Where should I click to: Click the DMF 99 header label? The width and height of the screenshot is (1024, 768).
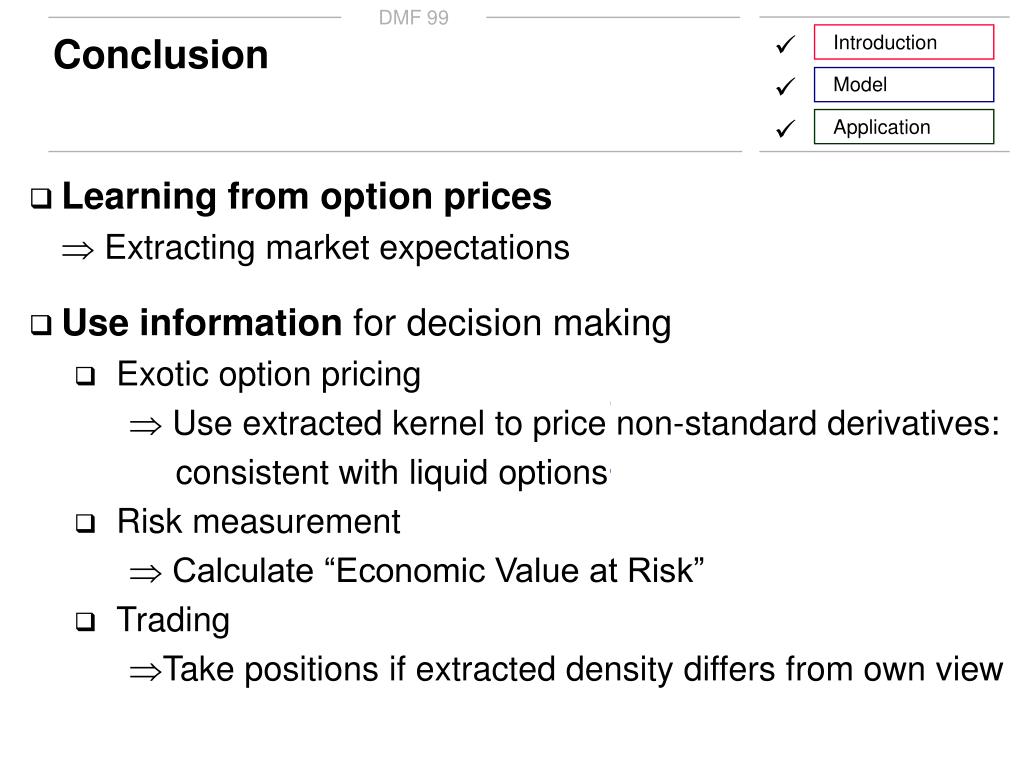click(x=414, y=18)
